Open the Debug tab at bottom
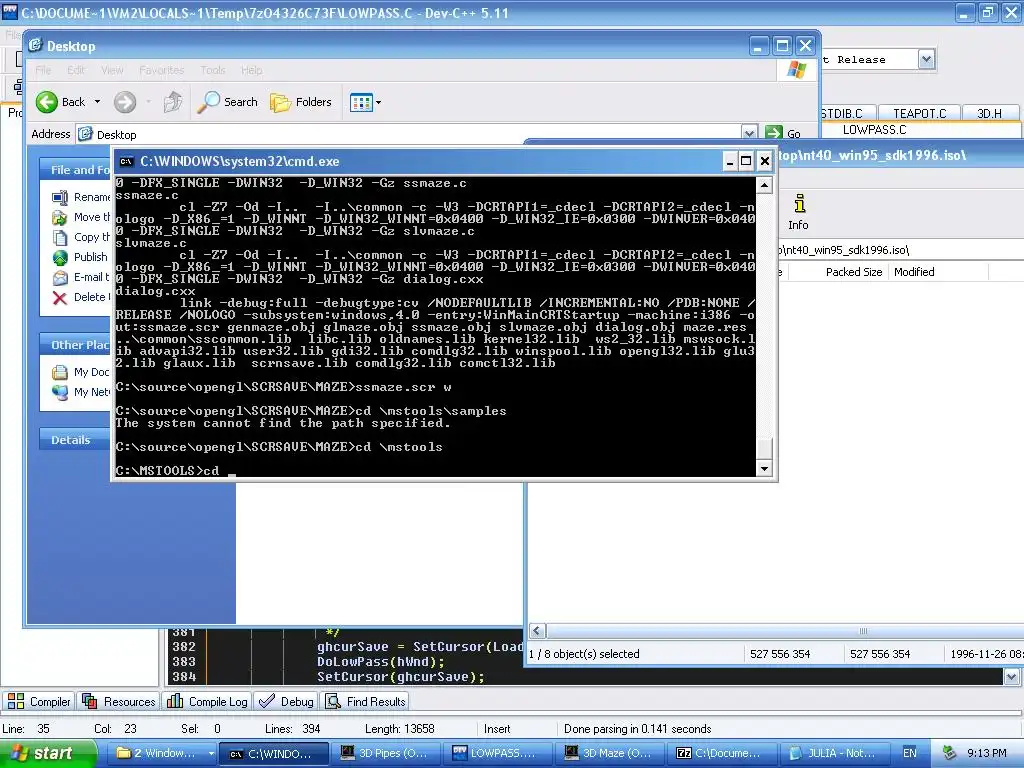The image size is (1024, 768). pyautogui.click(x=286, y=701)
